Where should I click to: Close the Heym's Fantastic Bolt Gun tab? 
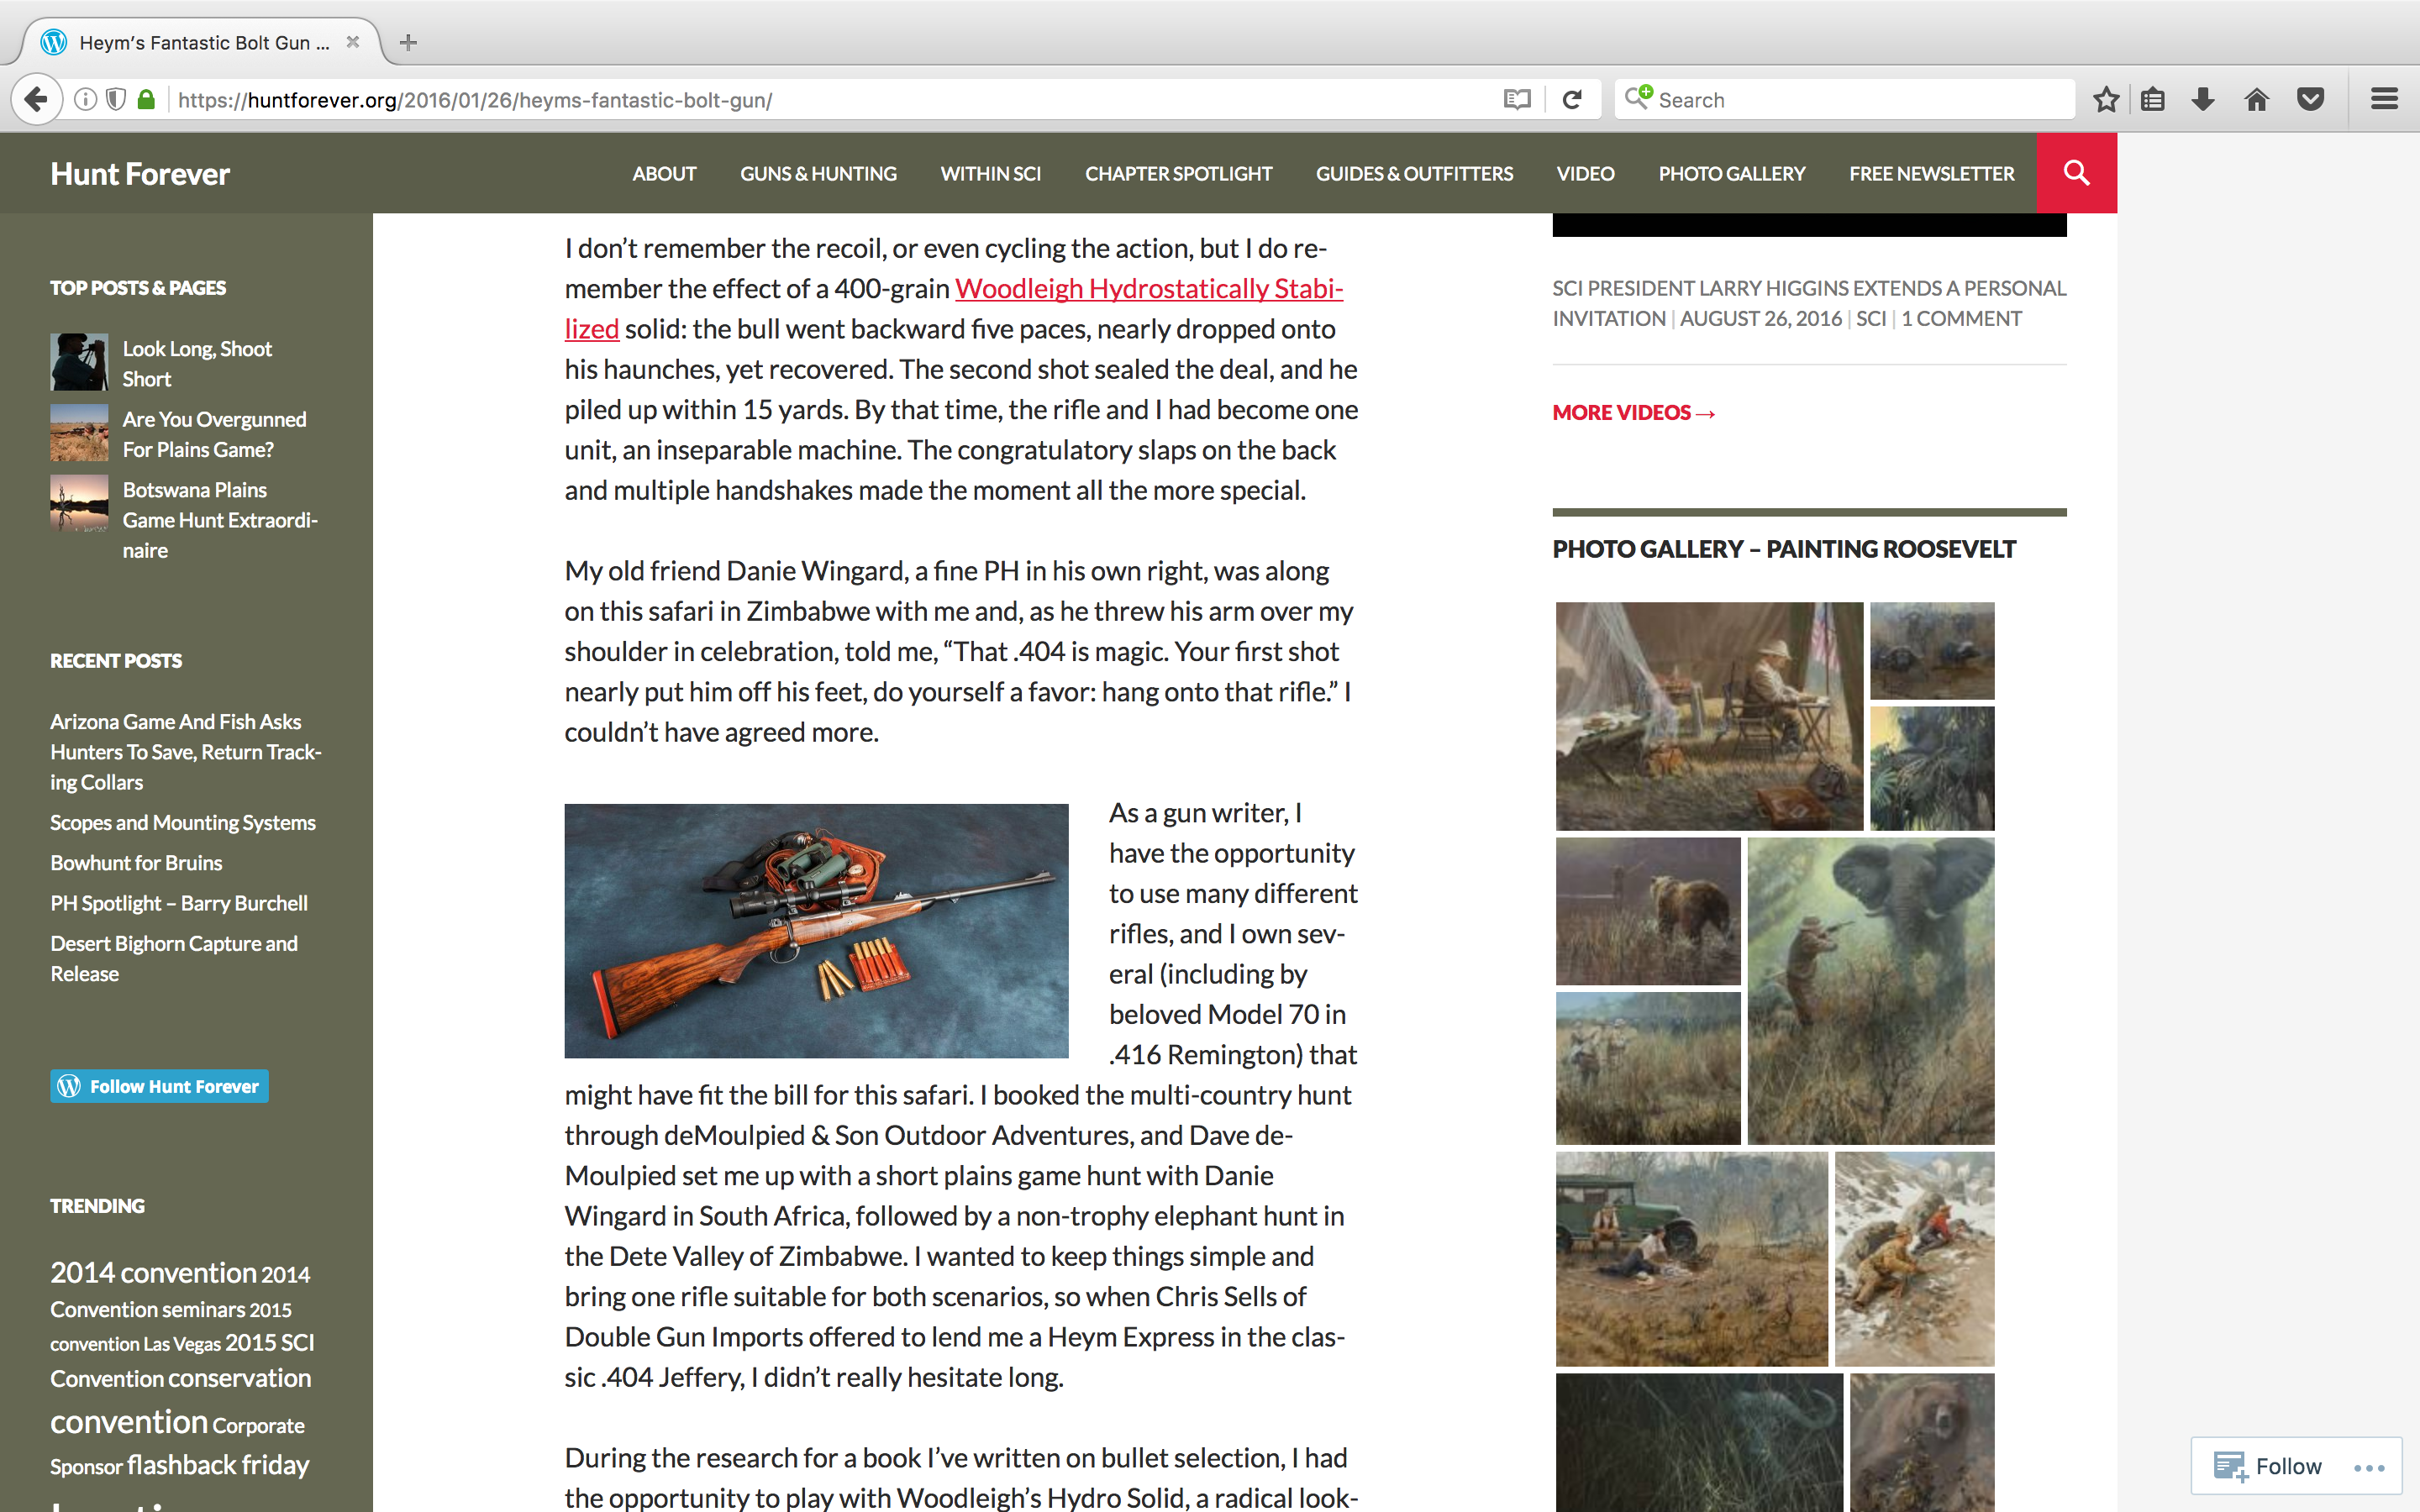(353, 42)
